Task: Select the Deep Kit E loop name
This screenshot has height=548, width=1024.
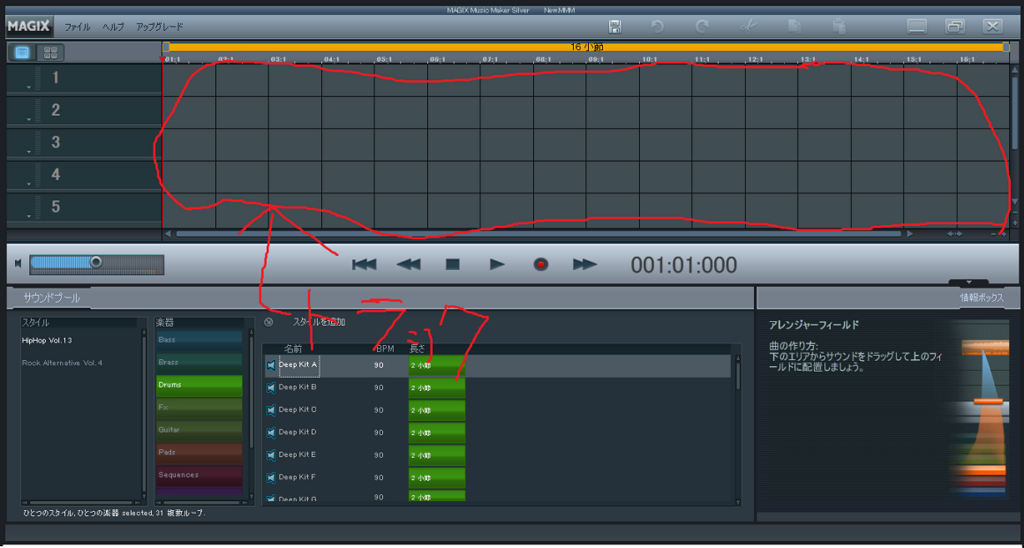Action: pyautogui.click(x=298, y=455)
